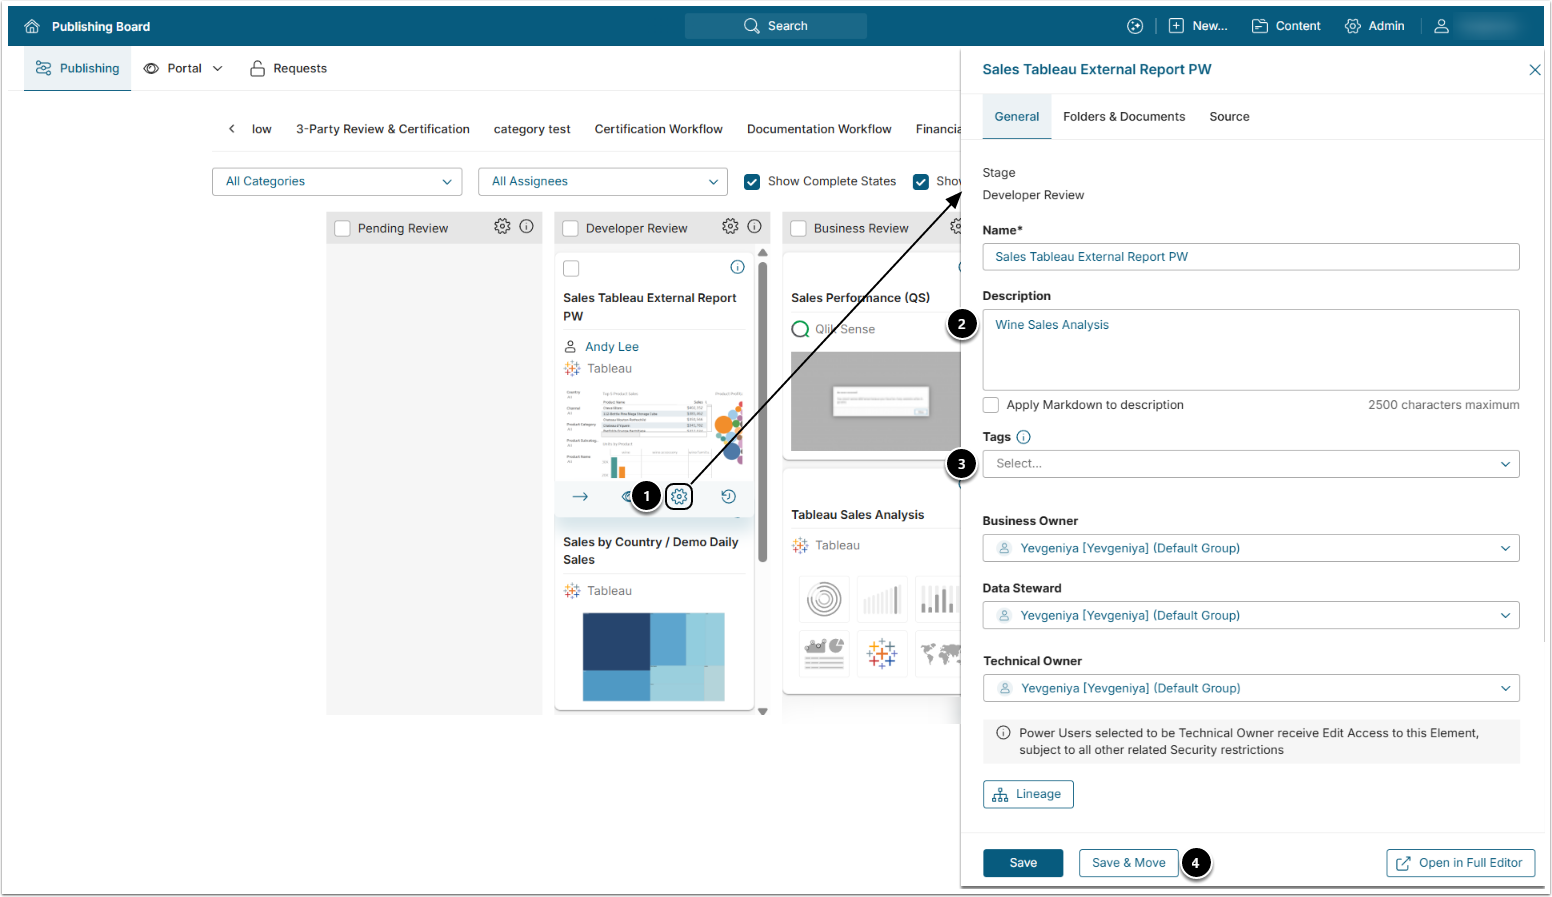
Task: Click the Publishing Board title in header
Action: [101, 27]
